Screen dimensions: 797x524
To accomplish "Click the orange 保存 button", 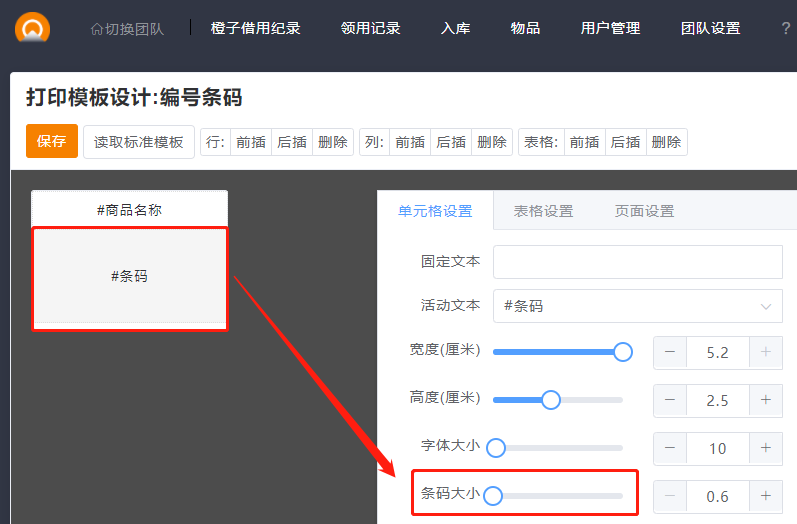I will 51,142.
